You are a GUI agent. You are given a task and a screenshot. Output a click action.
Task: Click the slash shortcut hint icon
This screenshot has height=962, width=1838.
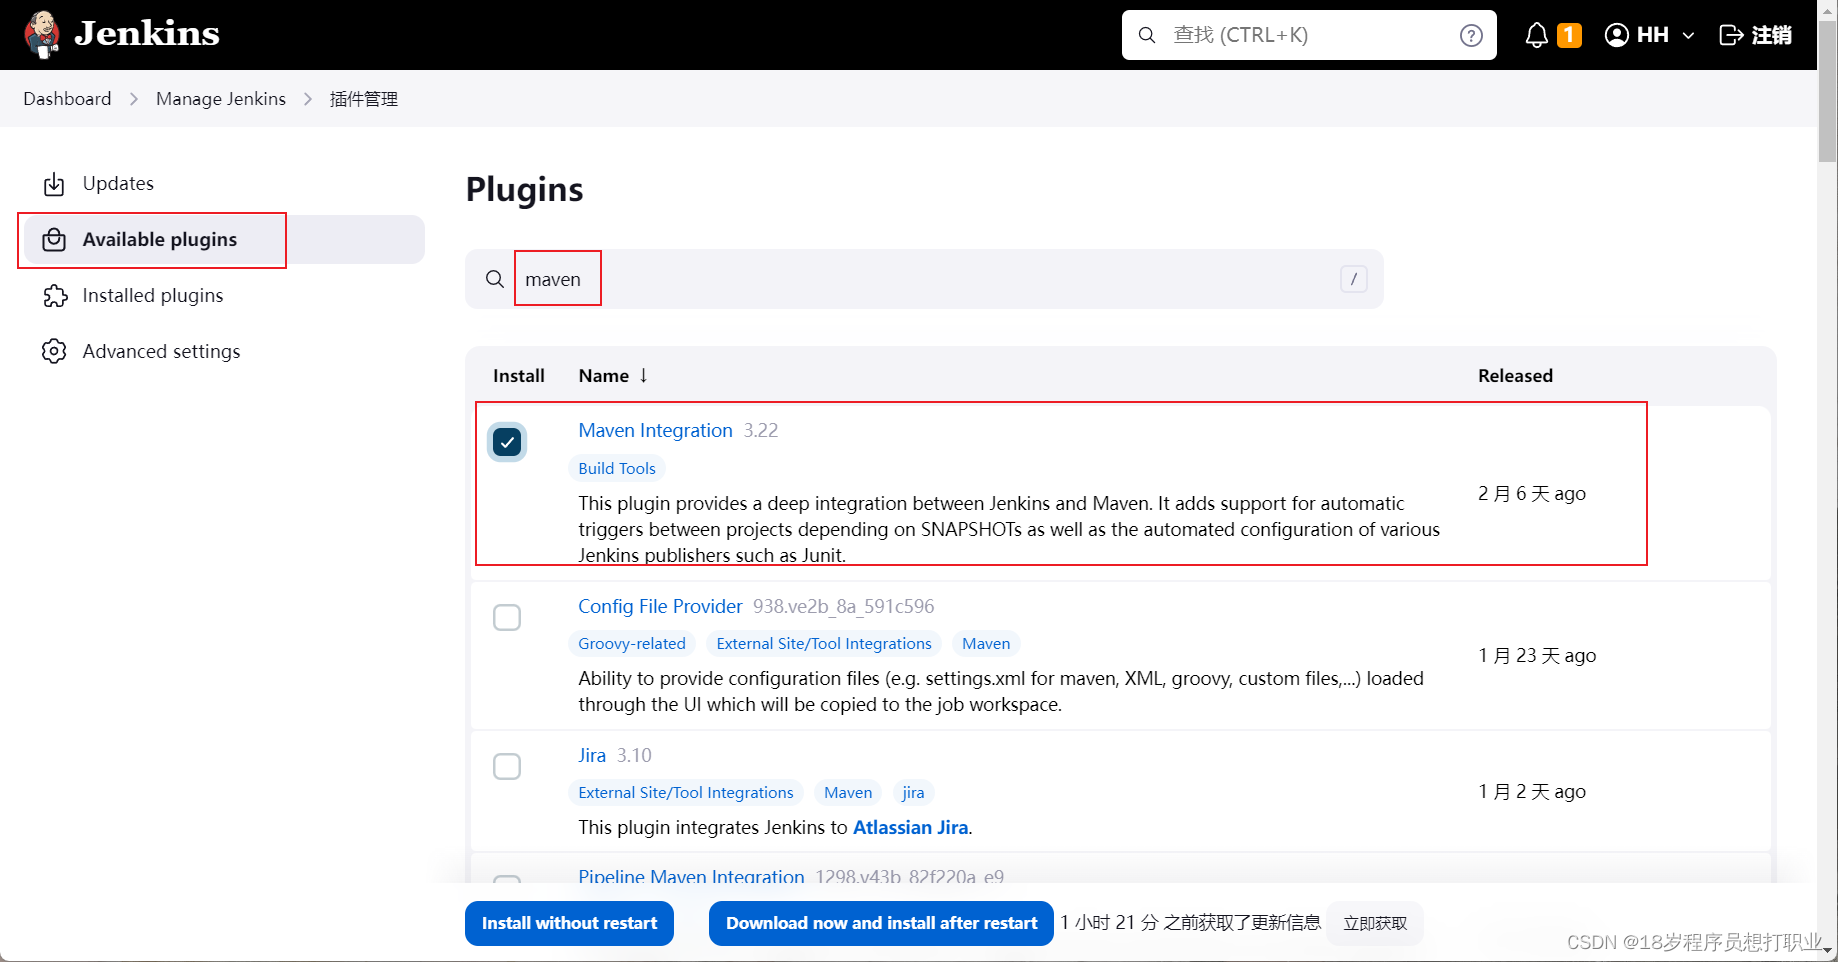[x=1354, y=279]
